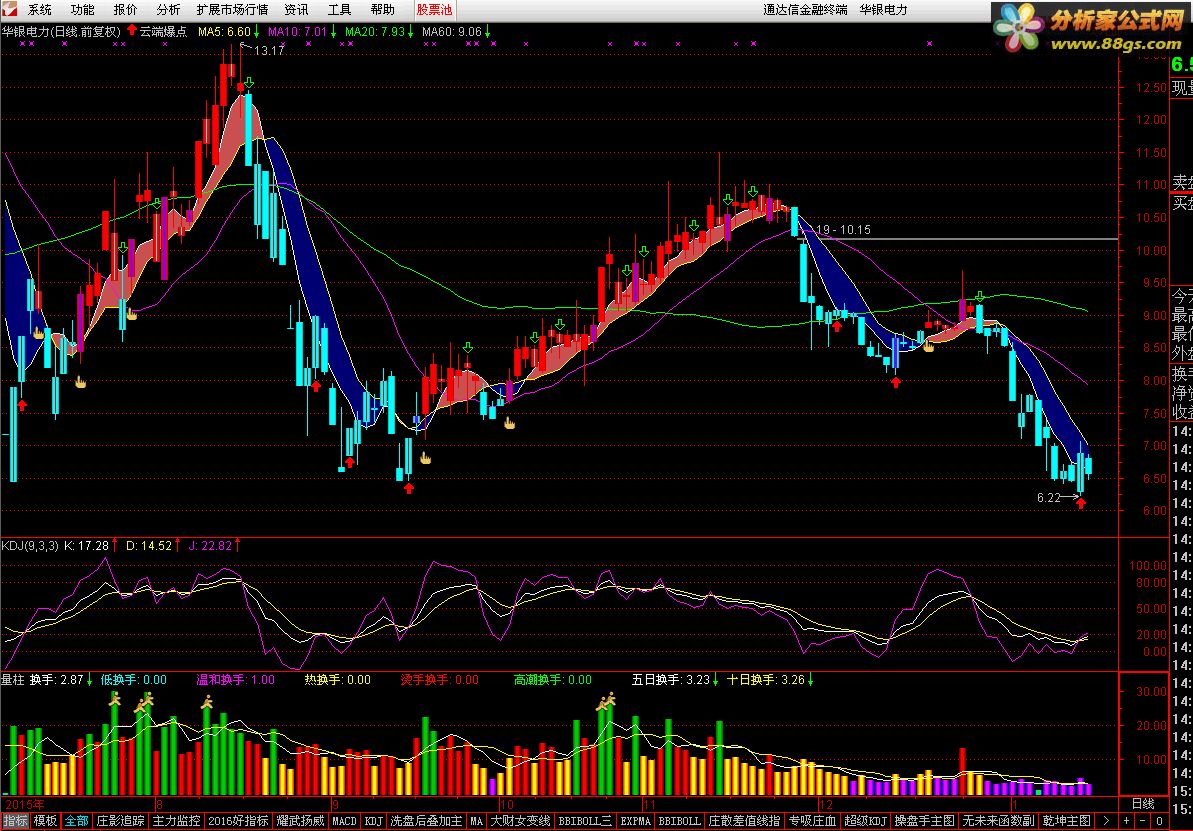1193x831 pixels.
Task: Switch to the 超级KDJ tab
Action: coord(866,821)
